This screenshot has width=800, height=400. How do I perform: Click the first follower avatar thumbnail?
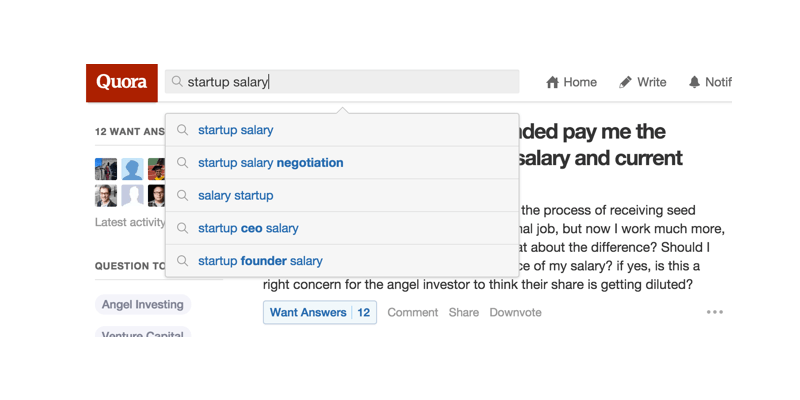pyautogui.click(x=106, y=168)
